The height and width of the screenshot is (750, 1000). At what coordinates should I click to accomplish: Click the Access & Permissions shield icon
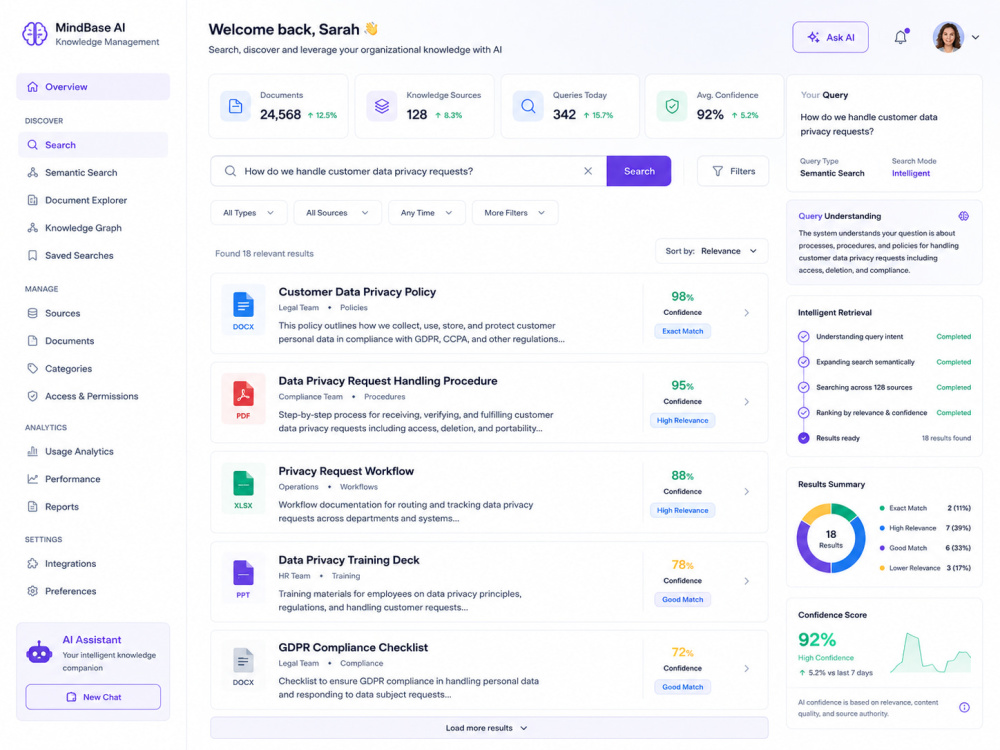point(33,396)
